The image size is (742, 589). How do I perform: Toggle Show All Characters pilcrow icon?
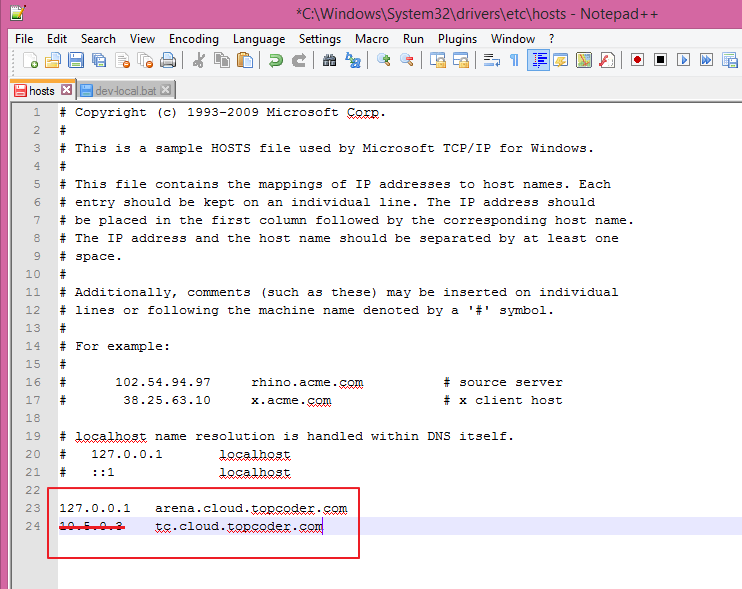(514, 60)
